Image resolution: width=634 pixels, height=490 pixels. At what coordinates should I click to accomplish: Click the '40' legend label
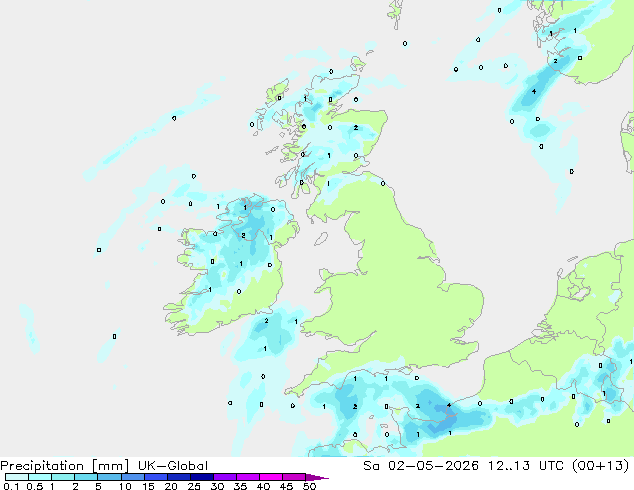[x=263, y=486]
